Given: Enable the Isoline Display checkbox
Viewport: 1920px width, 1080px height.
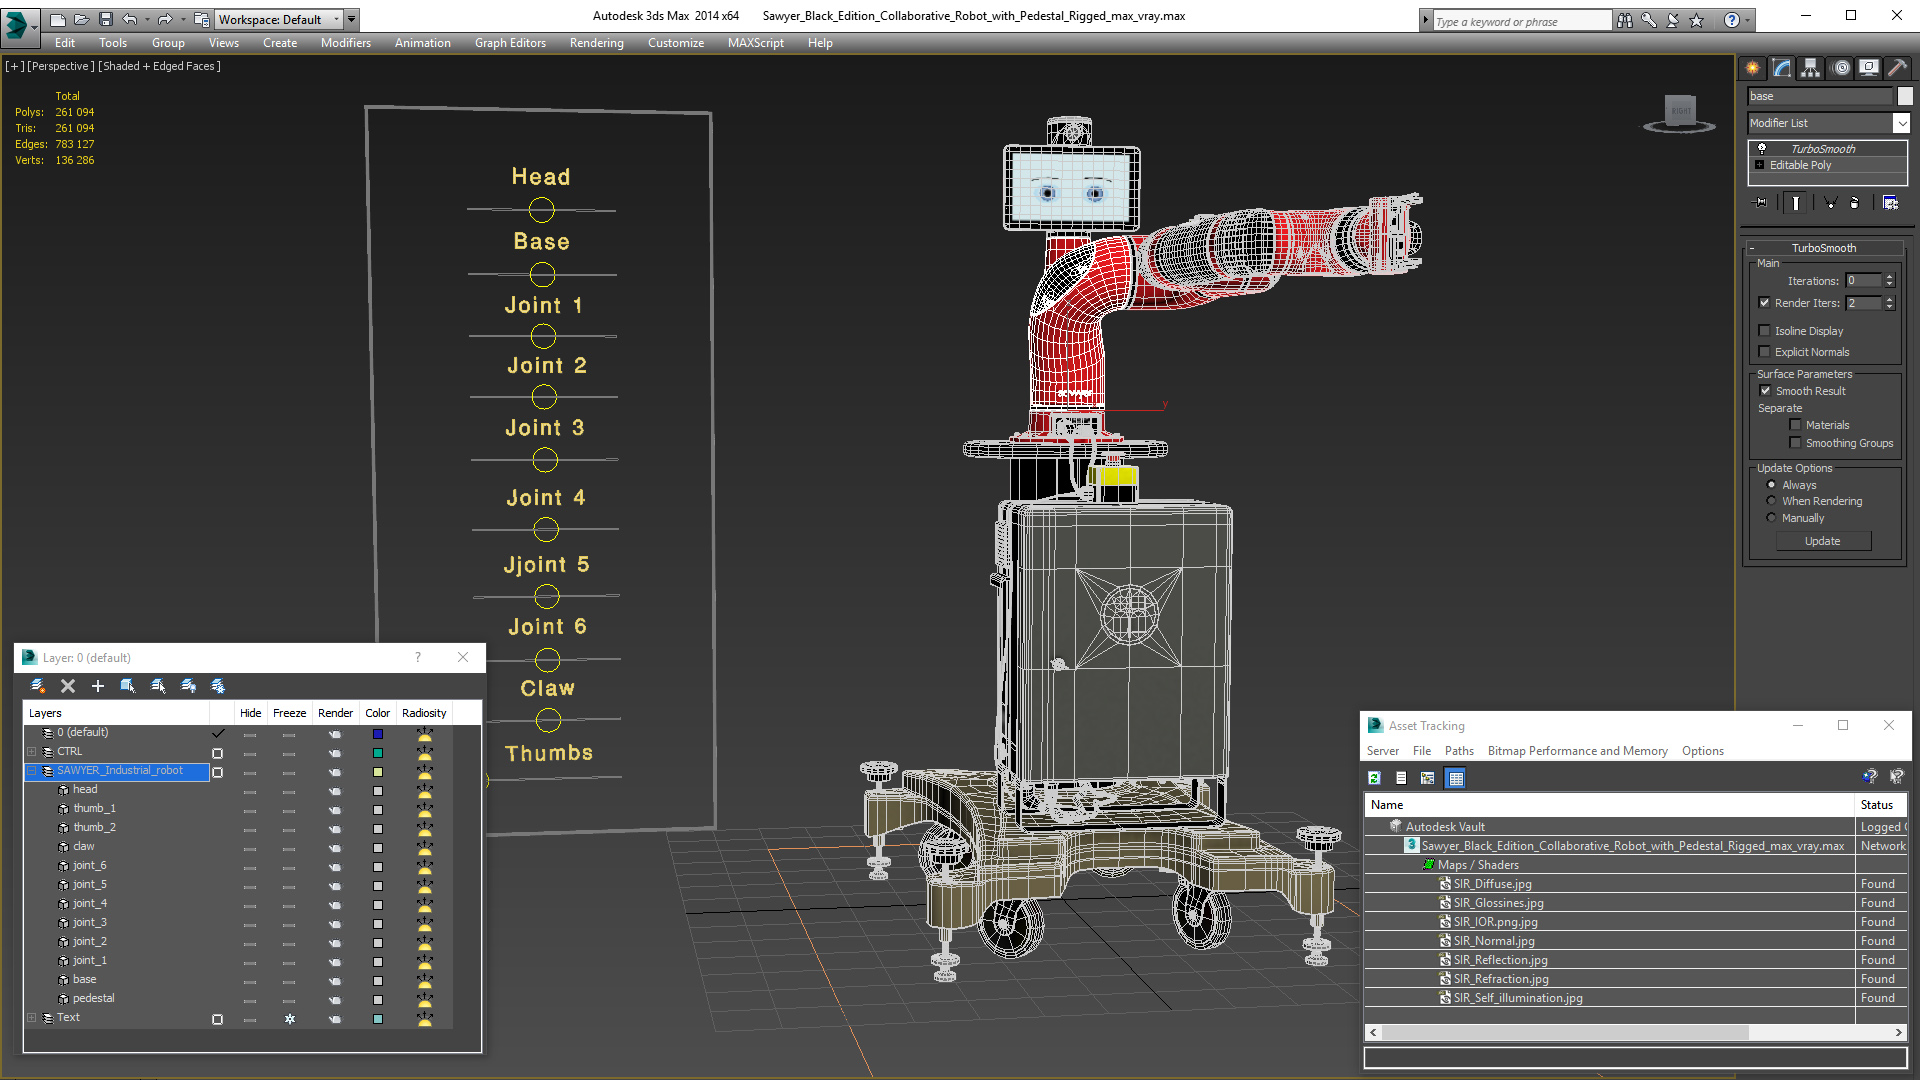Looking at the screenshot, I should [x=1764, y=331].
